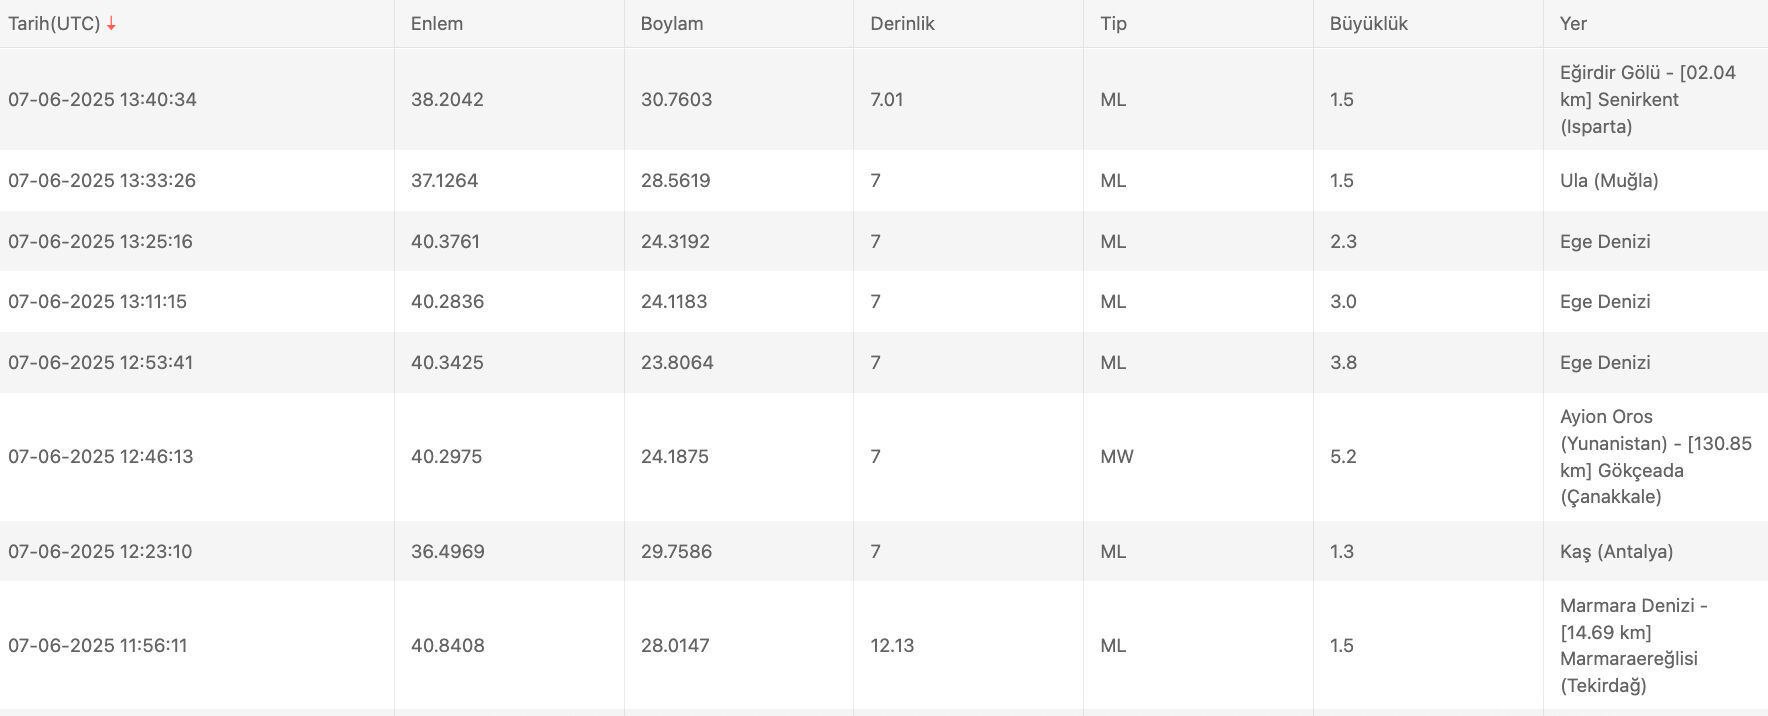
Task: Select the Eğirdir Gölü Senirkent (Isparta) location cell
Action: pos(1647,99)
